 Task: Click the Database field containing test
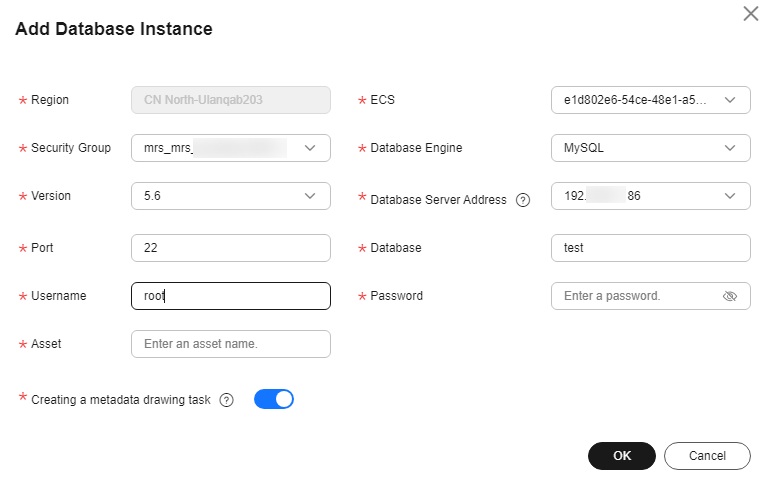click(x=650, y=248)
